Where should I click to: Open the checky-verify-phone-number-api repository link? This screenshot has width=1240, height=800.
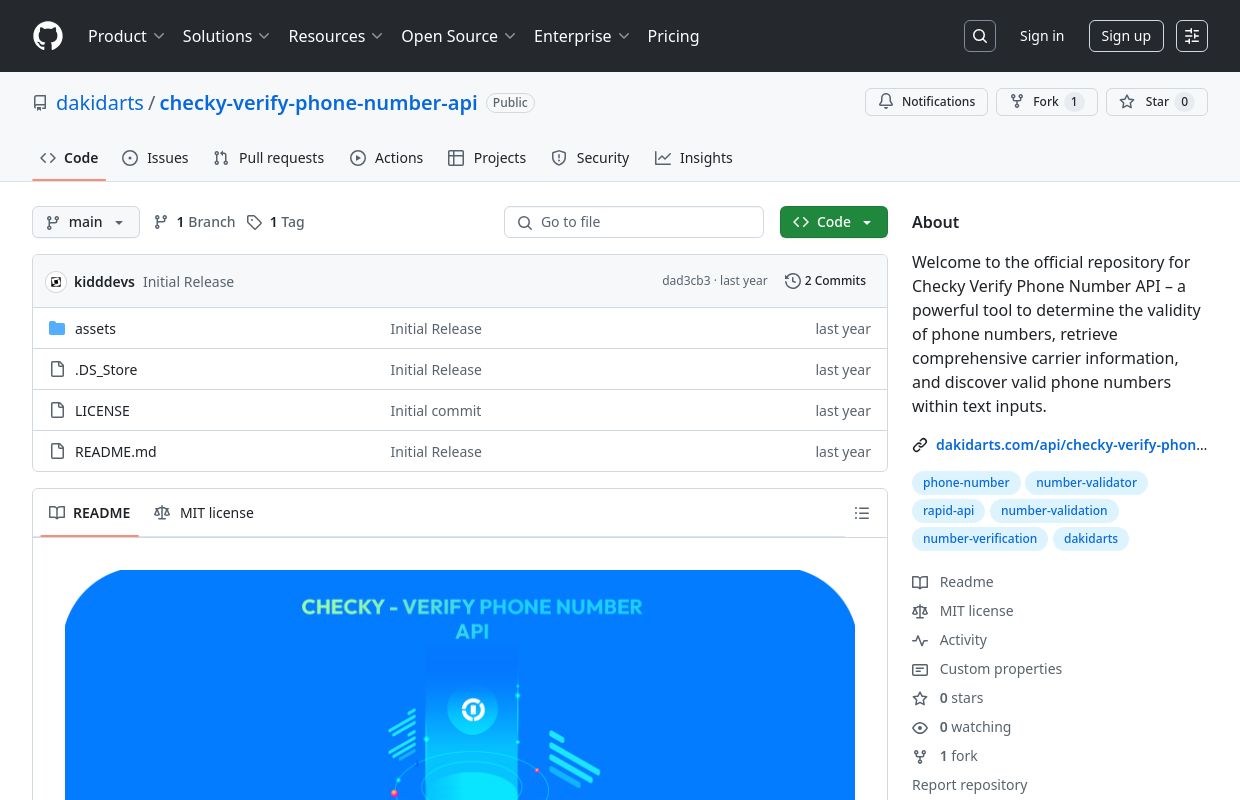[318, 103]
